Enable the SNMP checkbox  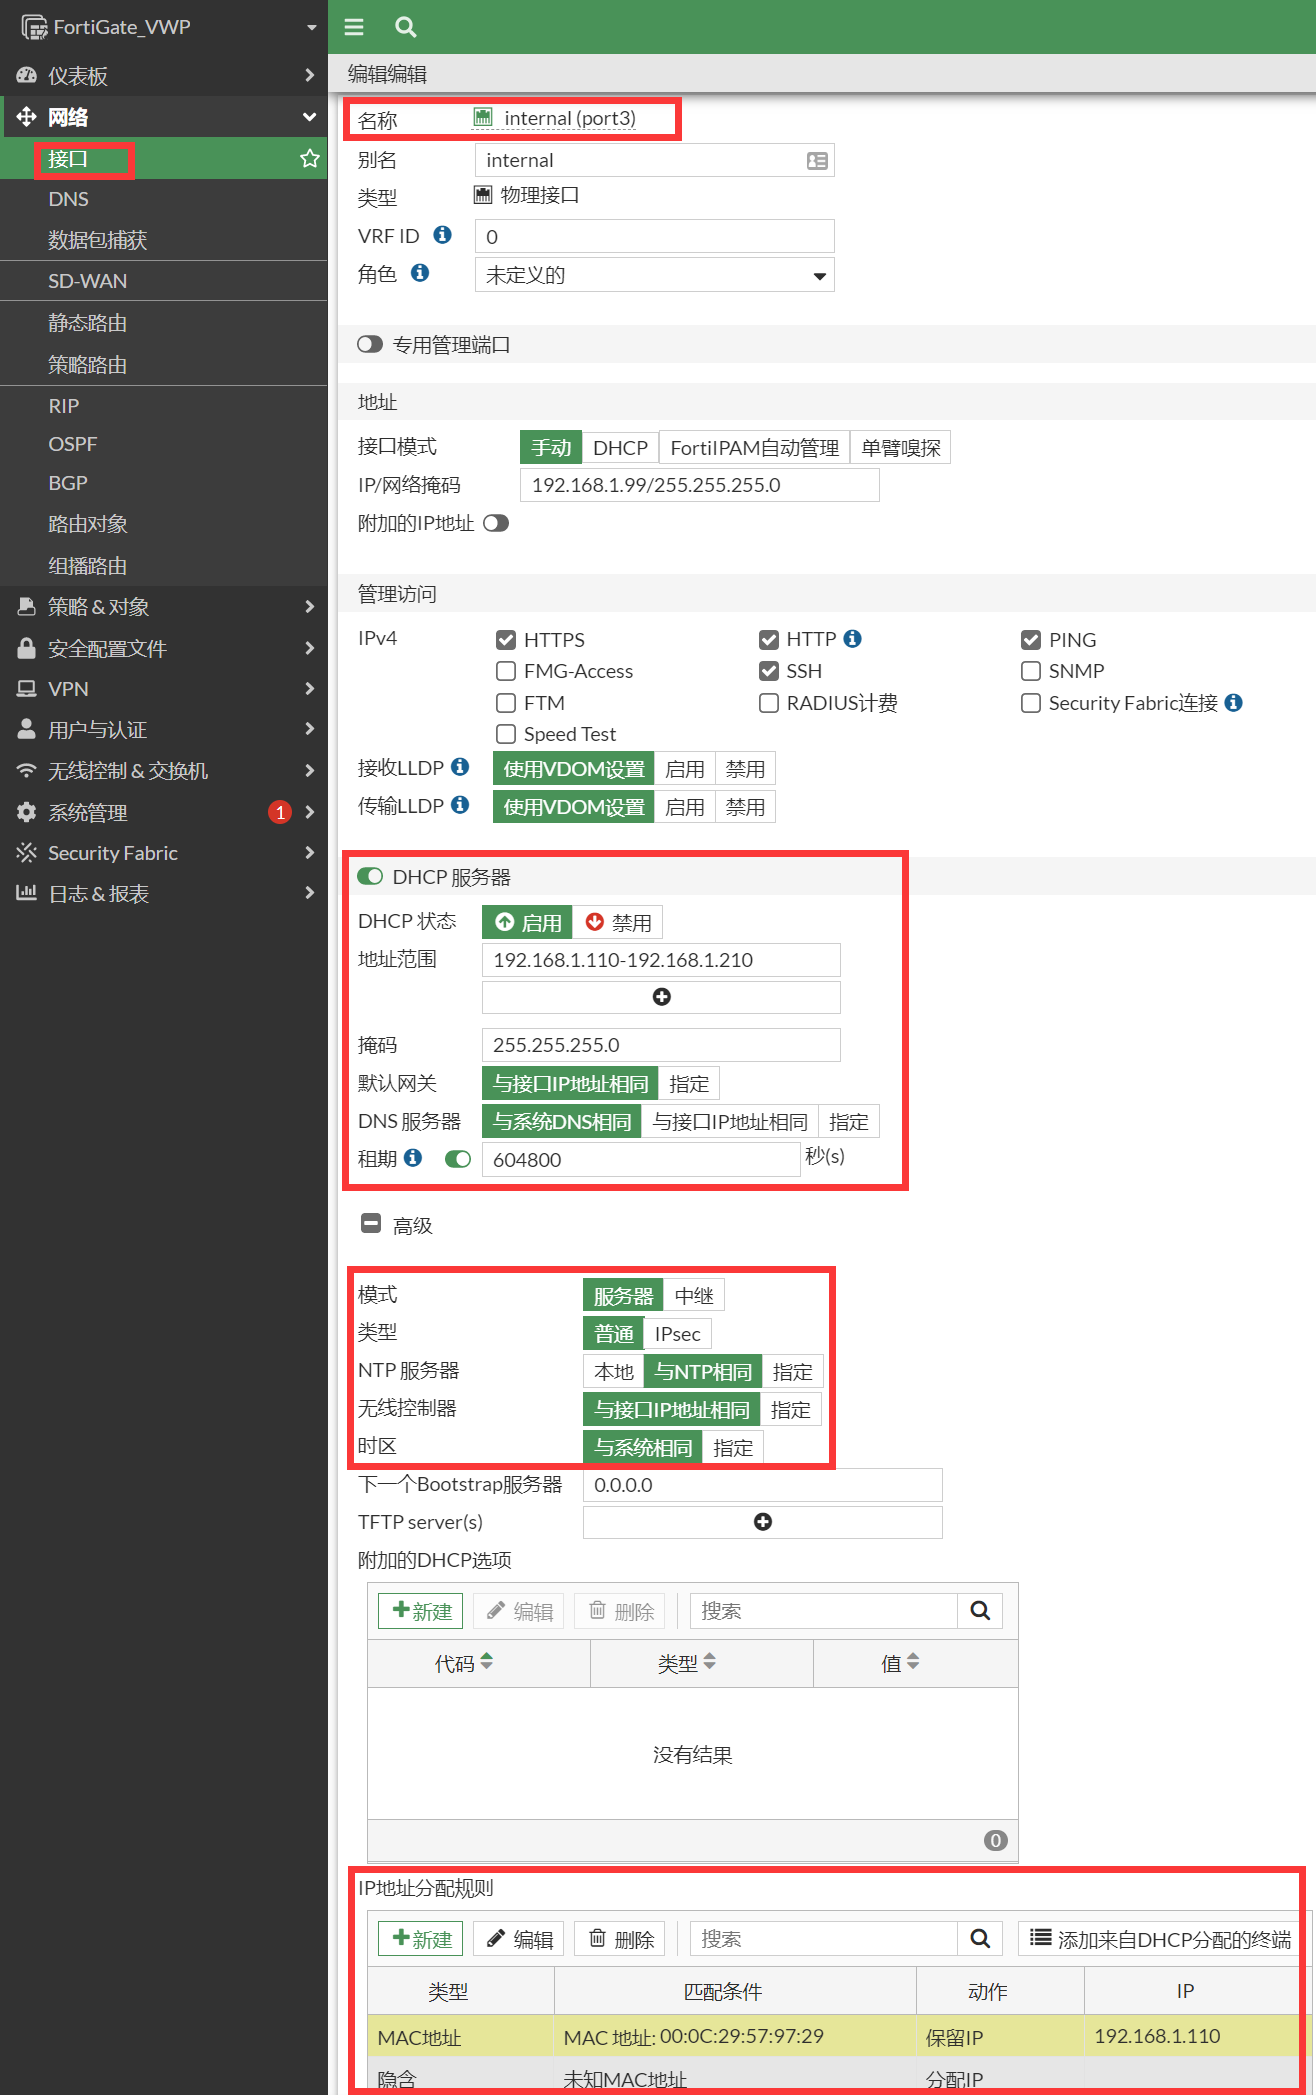click(1031, 671)
